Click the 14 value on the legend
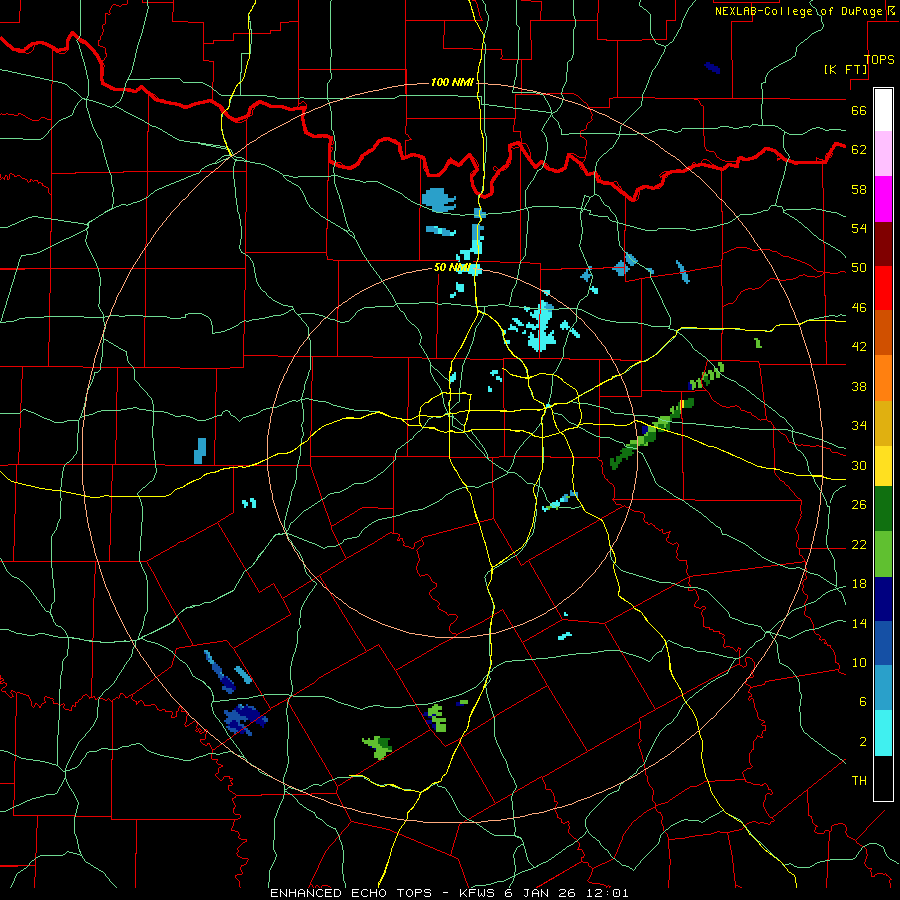Viewport: 900px width, 900px height. point(859,623)
